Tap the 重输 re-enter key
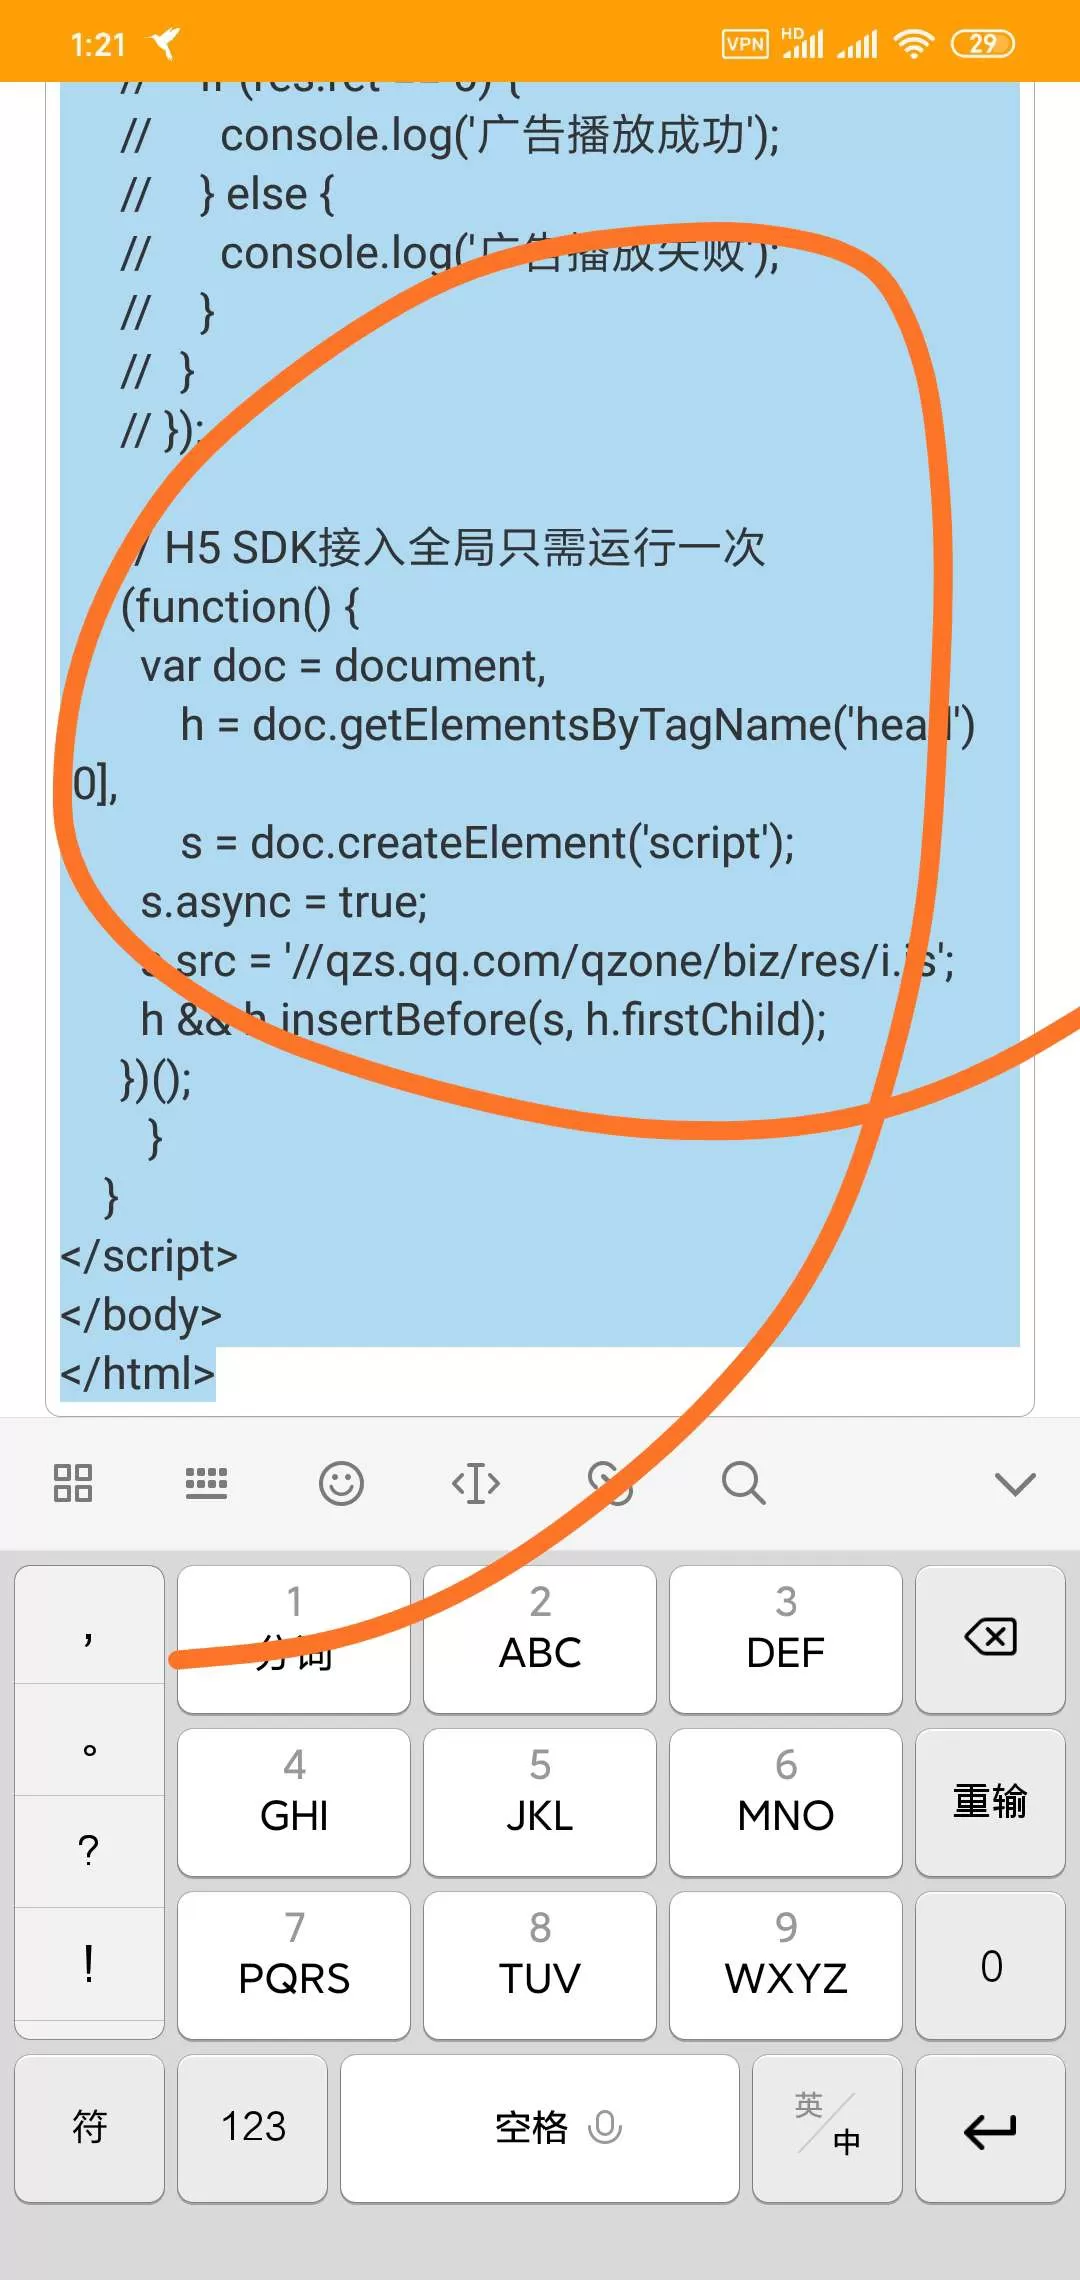The width and height of the screenshot is (1080, 2280). point(990,1802)
